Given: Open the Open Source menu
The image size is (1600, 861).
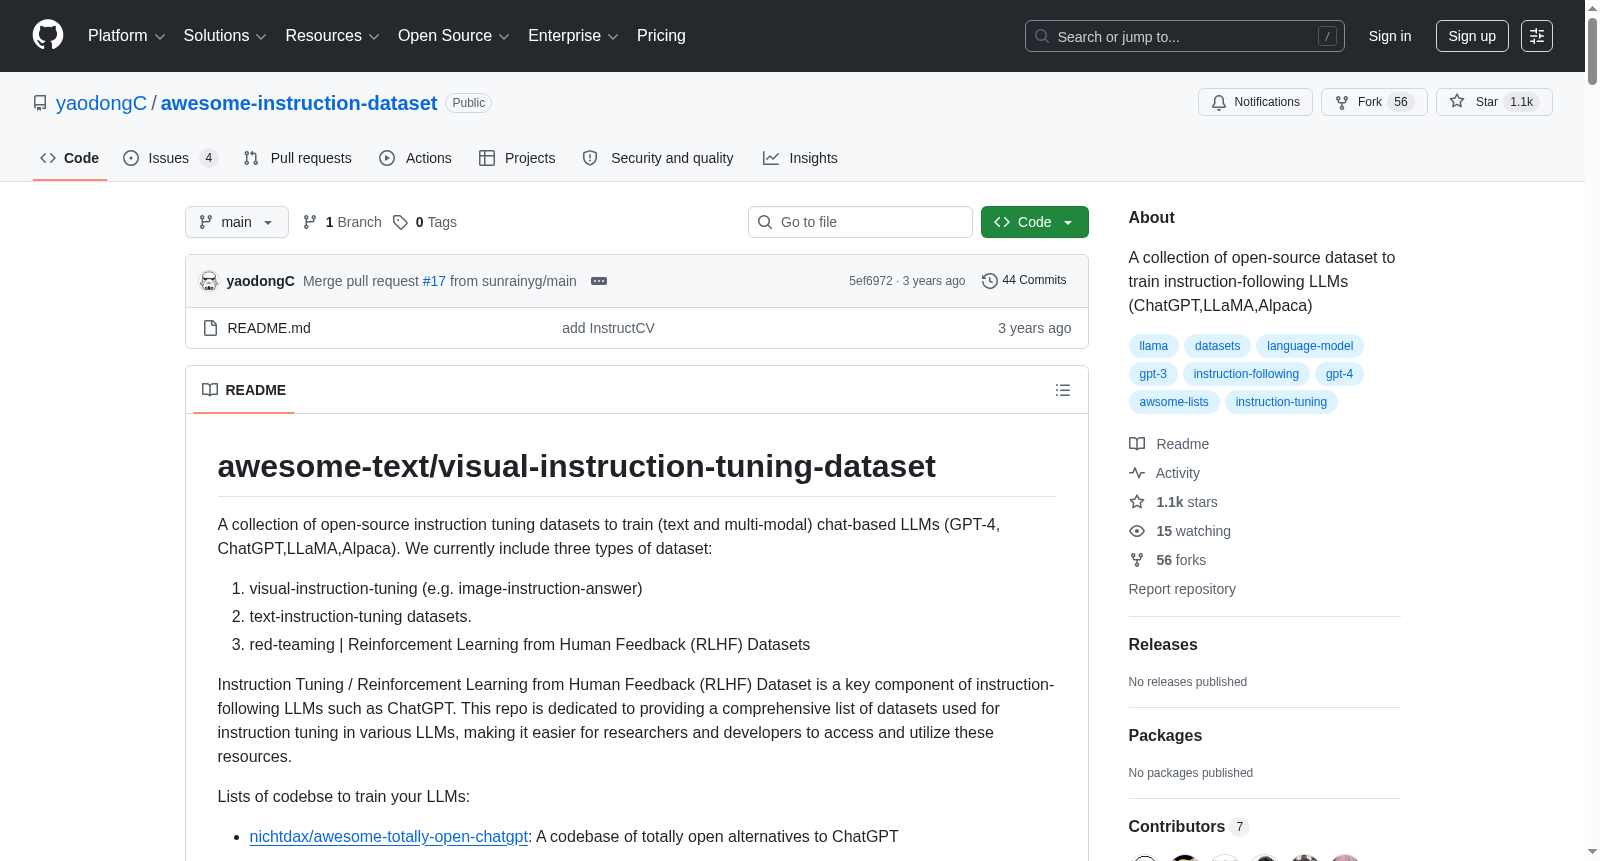Looking at the screenshot, I should 454,36.
